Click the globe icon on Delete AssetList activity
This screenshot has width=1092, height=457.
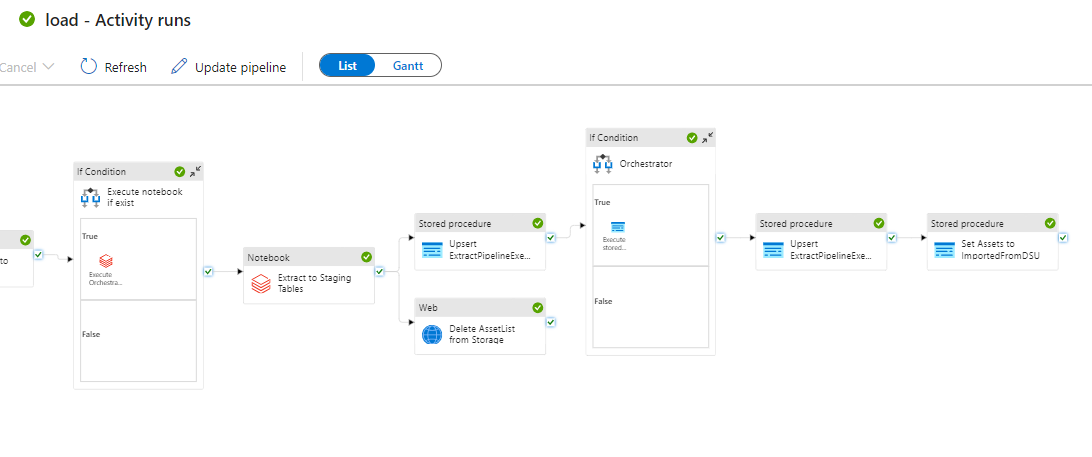tap(431, 334)
